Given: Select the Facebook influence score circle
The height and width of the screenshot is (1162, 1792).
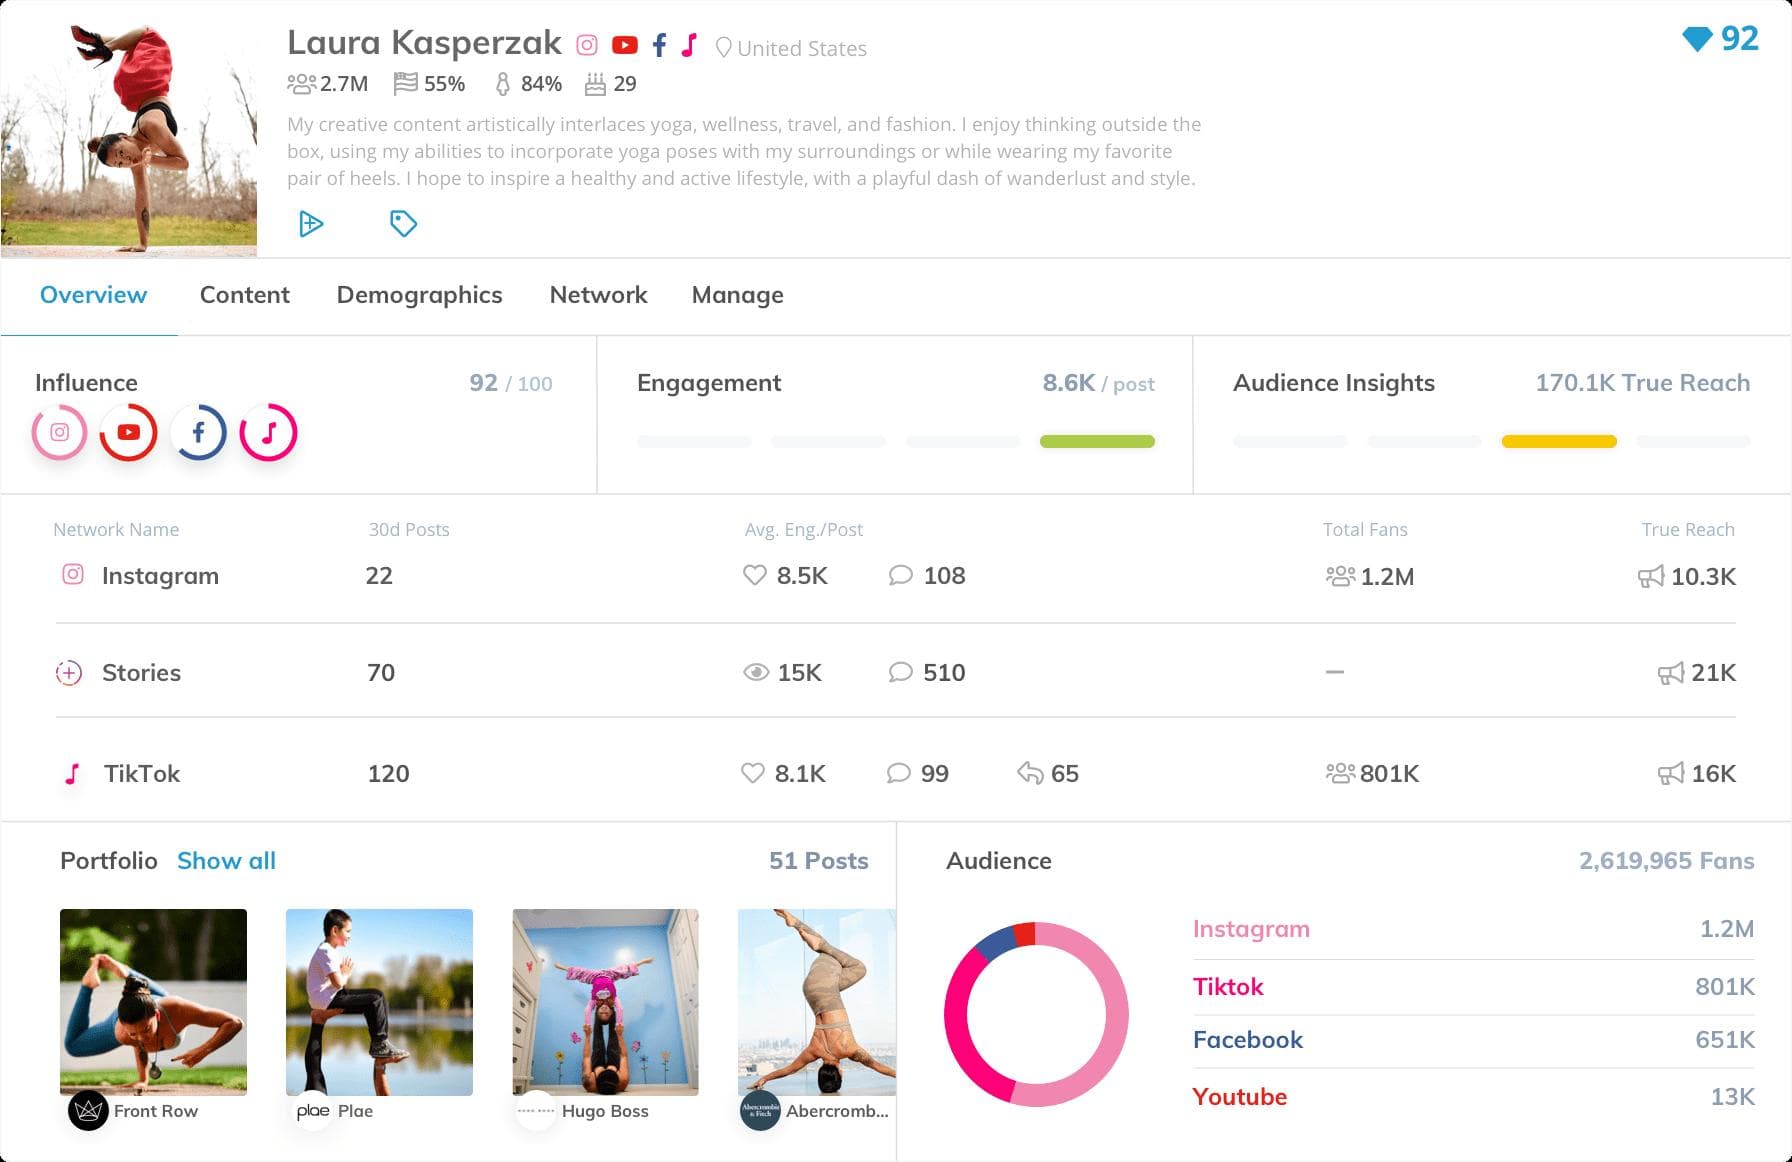Looking at the screenshot, I should point(199,432).
